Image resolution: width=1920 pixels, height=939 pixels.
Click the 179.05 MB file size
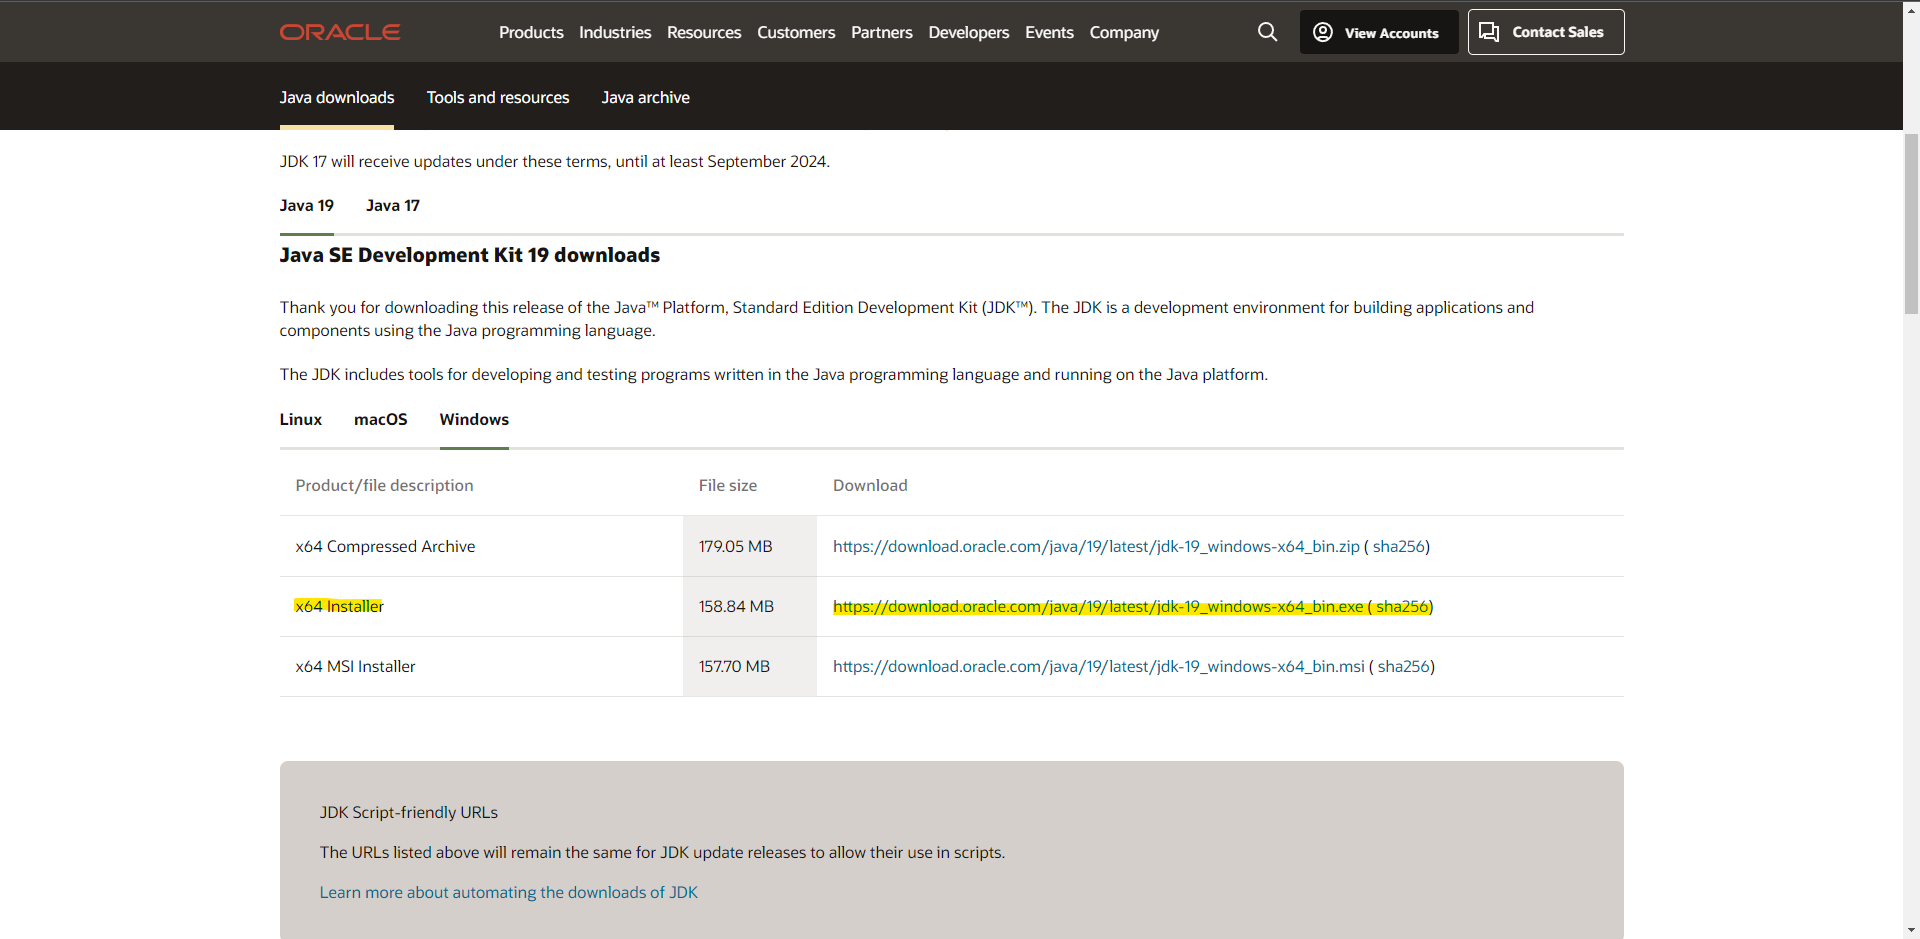coord(735,546)
